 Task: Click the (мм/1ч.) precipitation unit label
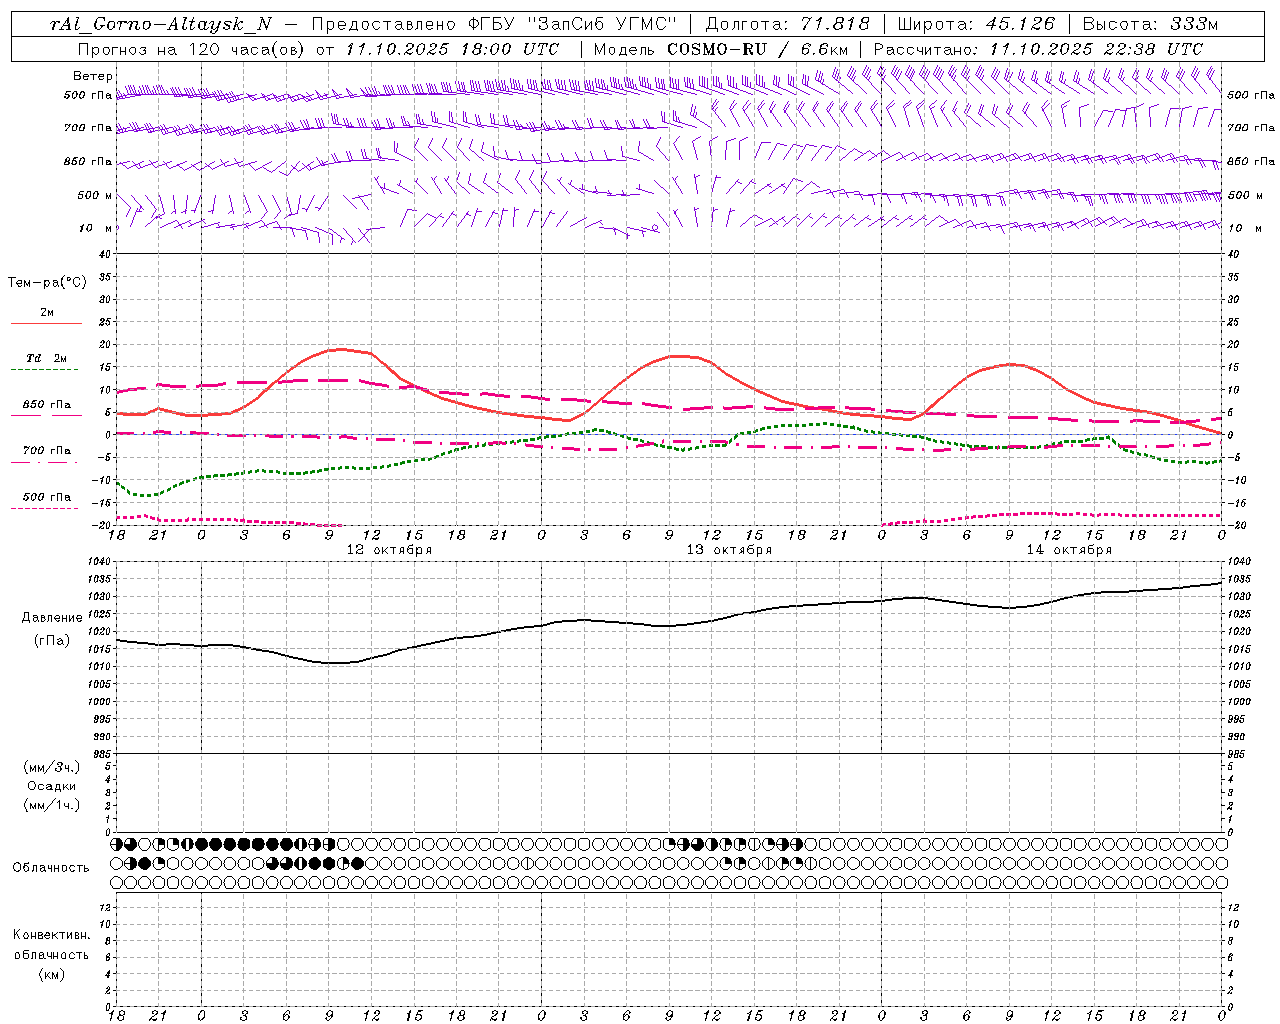[x=52, y=805]
